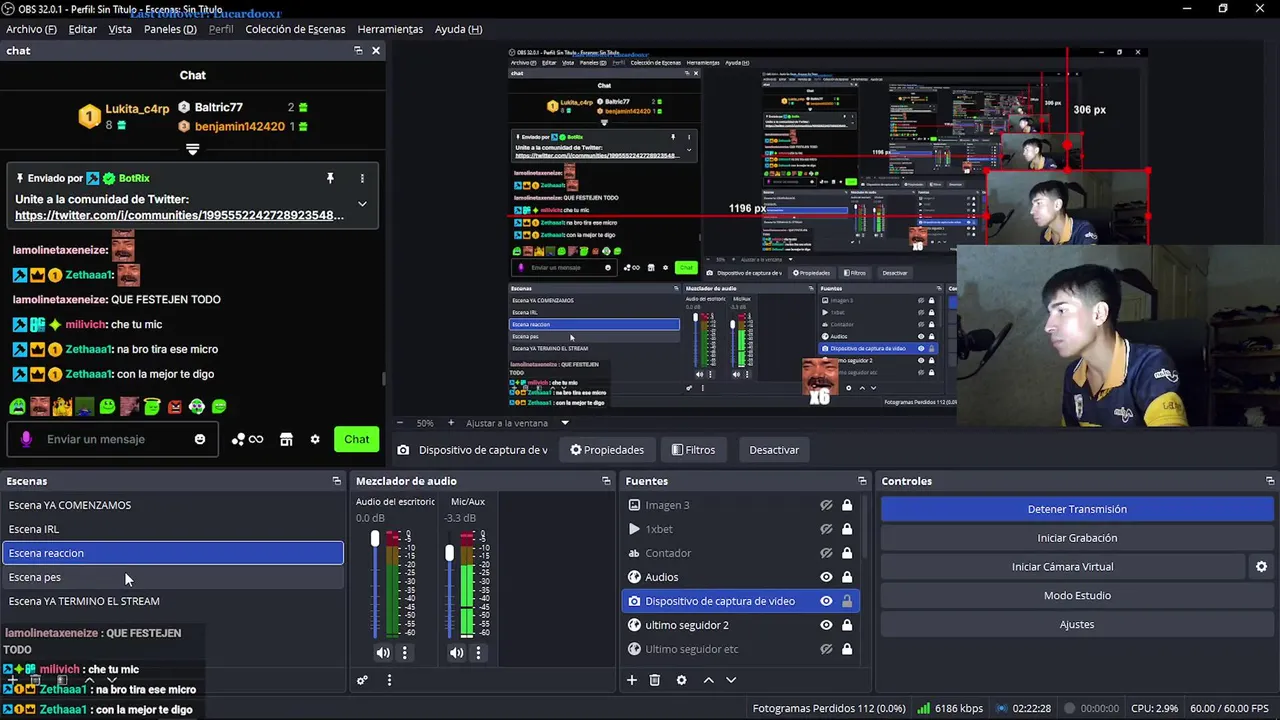Mute the Mic/Aux channel
This screenshot has height=720, width=1280.
coord(456,653)
